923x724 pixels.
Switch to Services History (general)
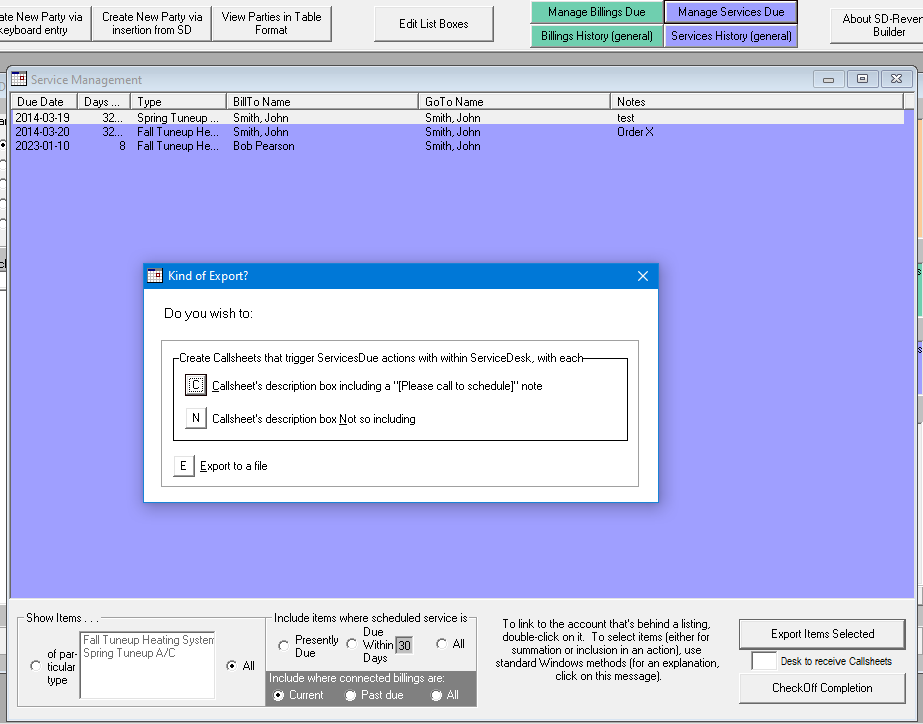(730, 35)
